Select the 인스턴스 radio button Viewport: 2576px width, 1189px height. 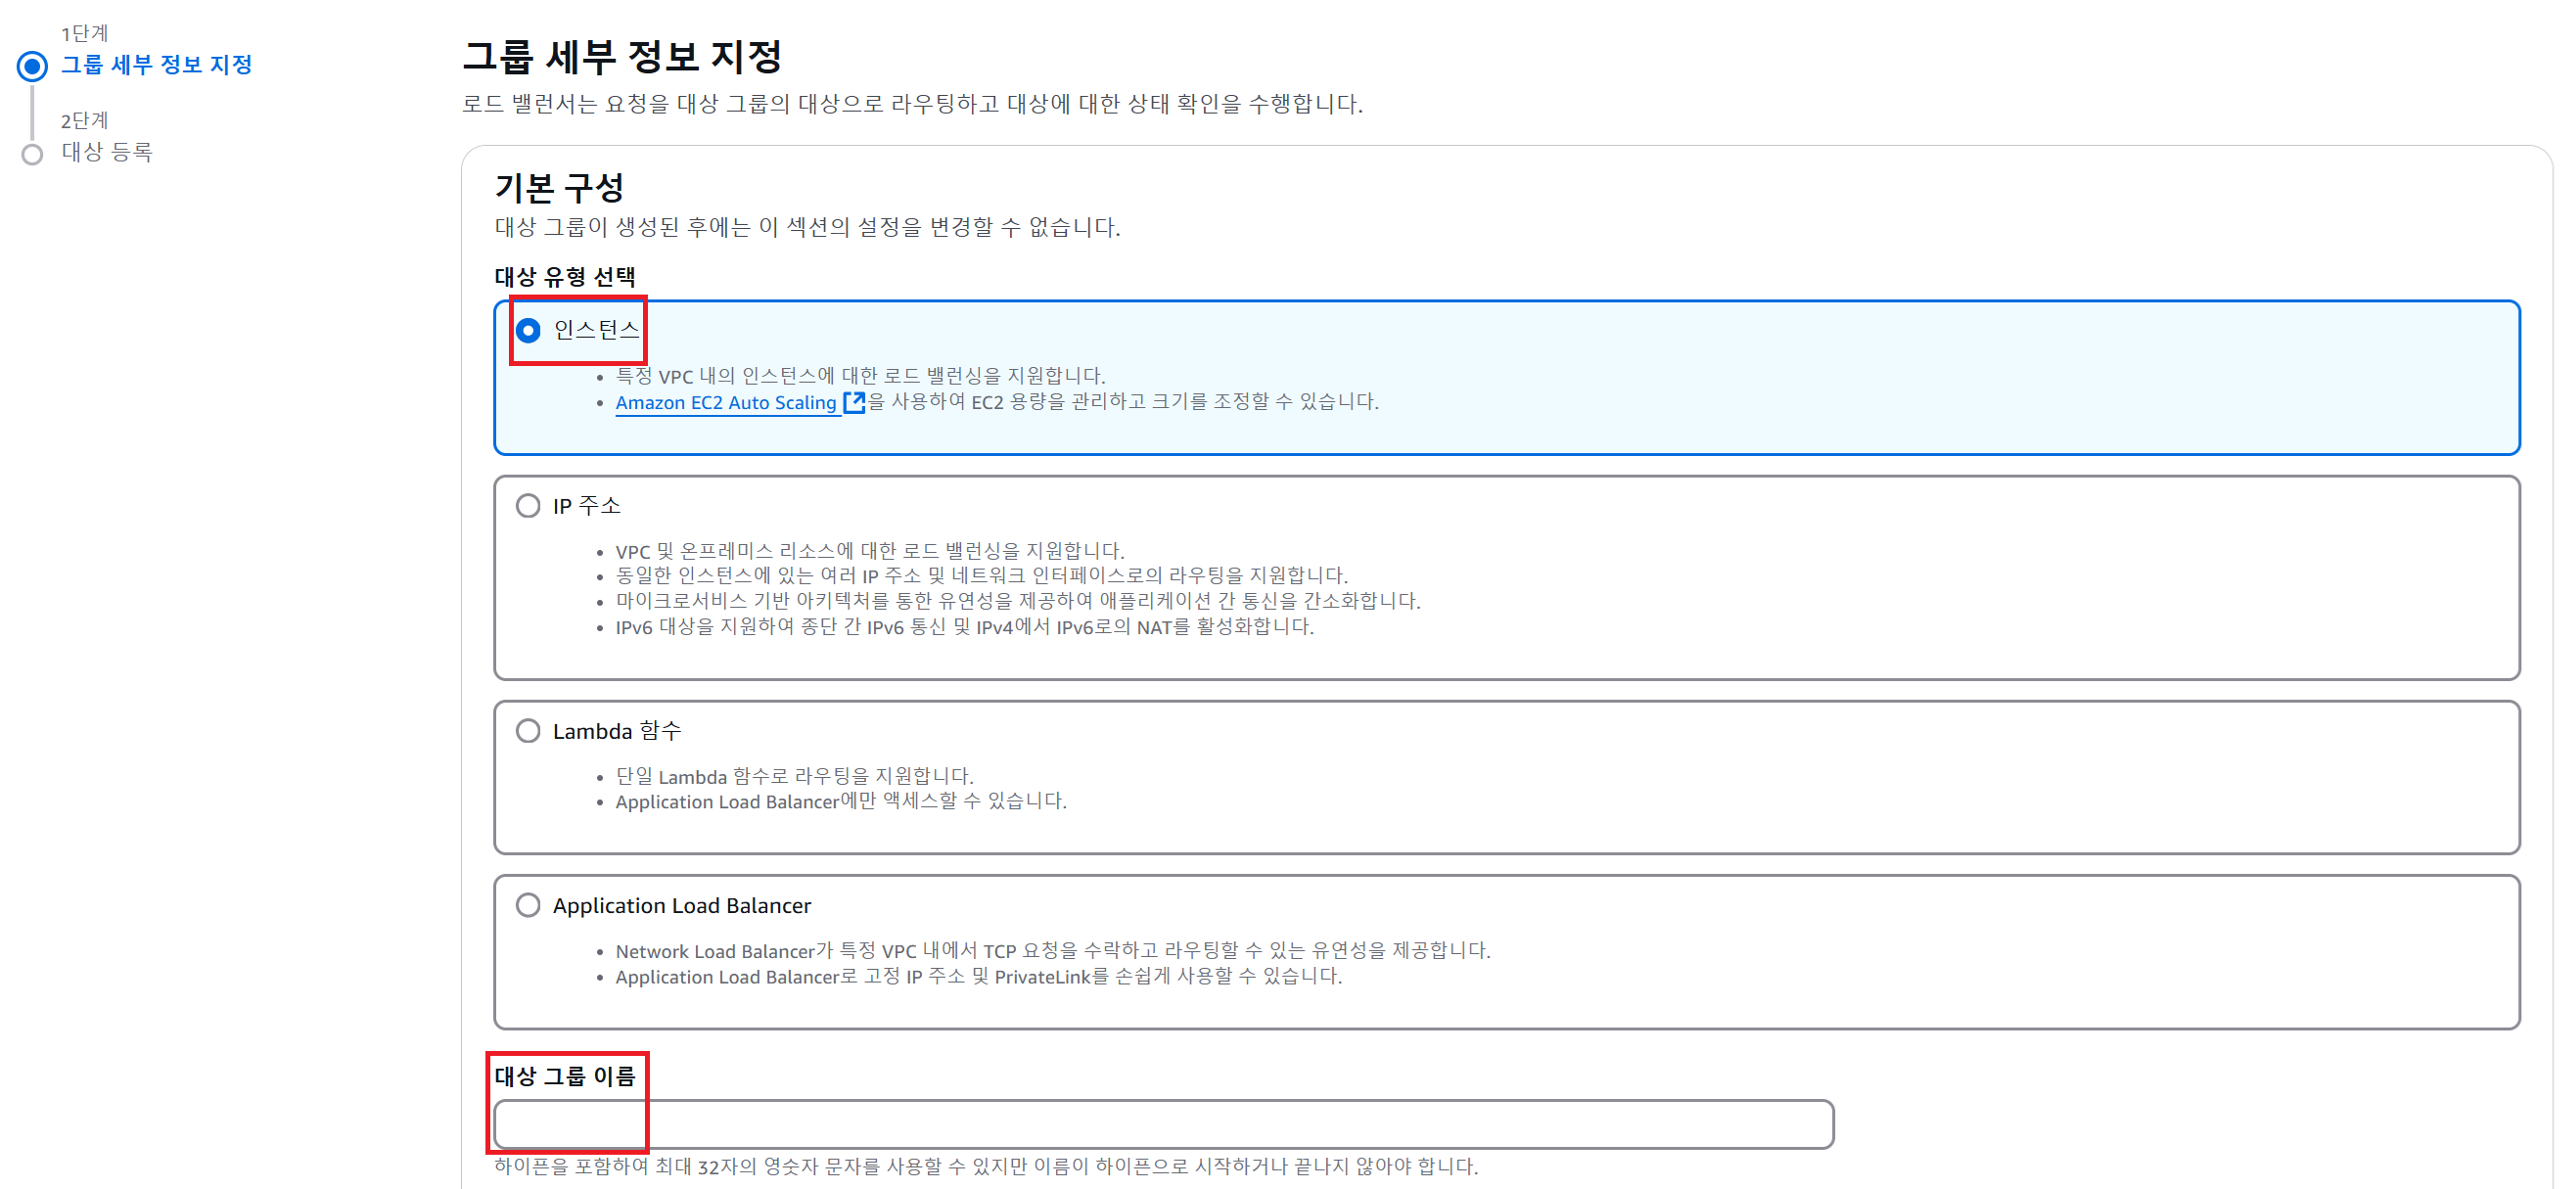pos(528,330)
